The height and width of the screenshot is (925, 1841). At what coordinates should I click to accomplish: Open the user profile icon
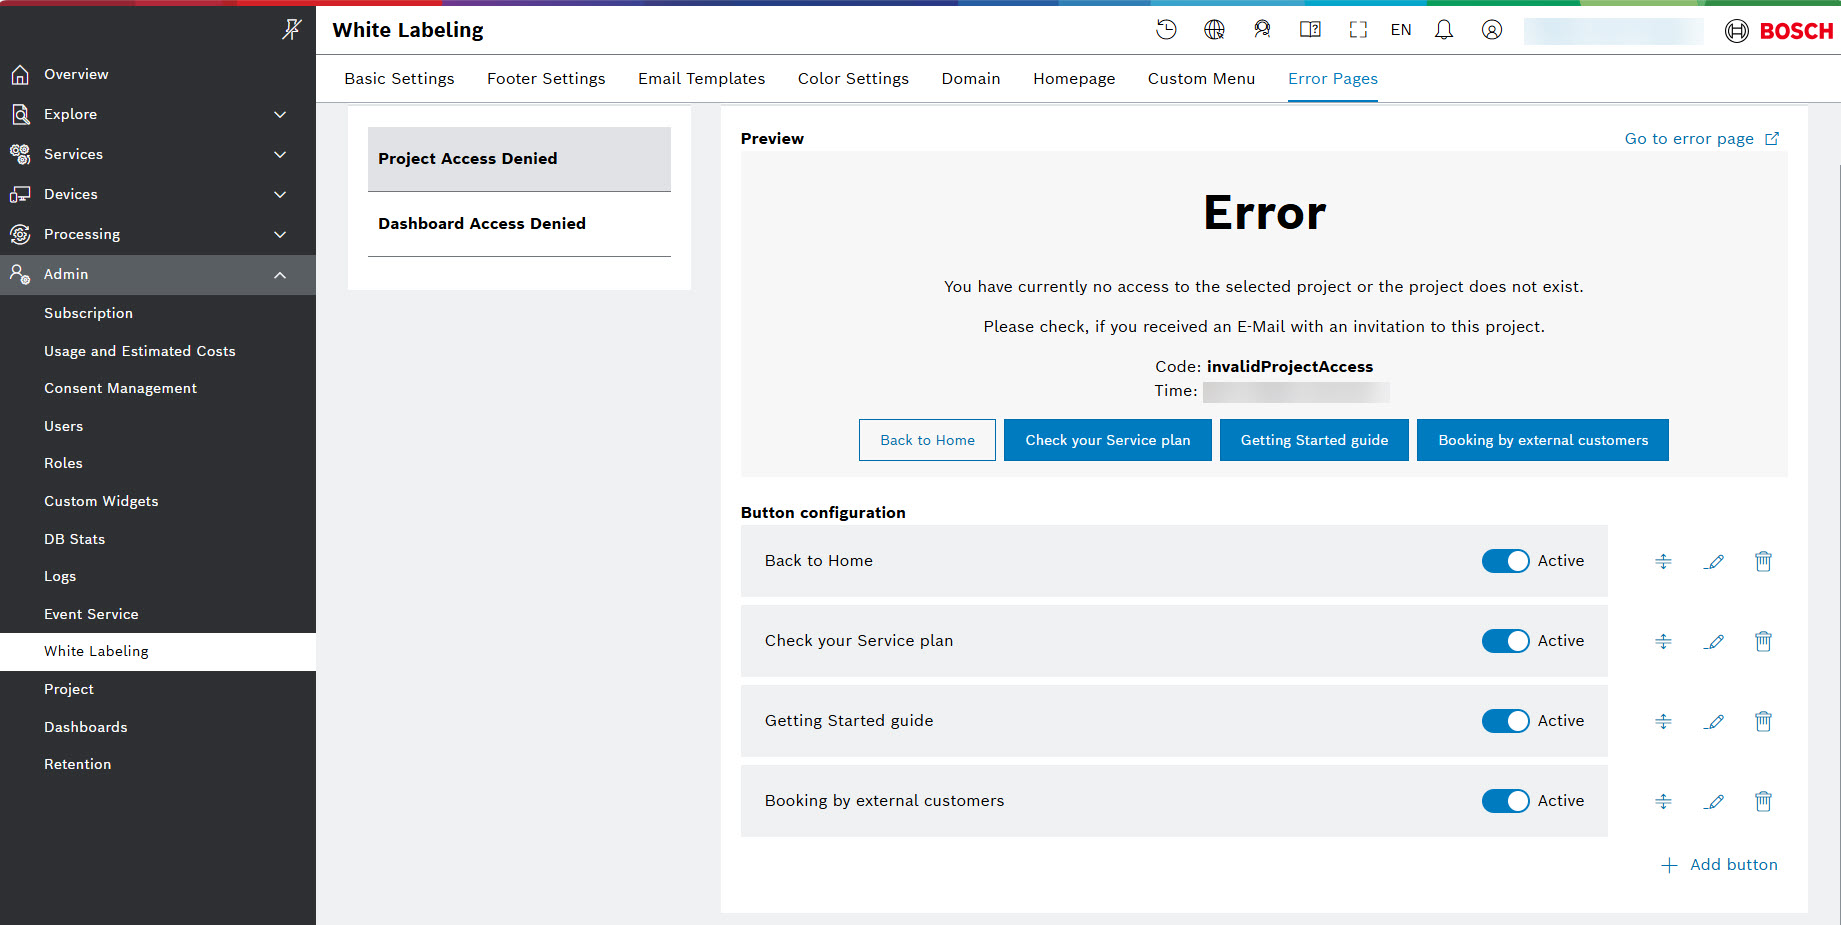(1491, 30)
